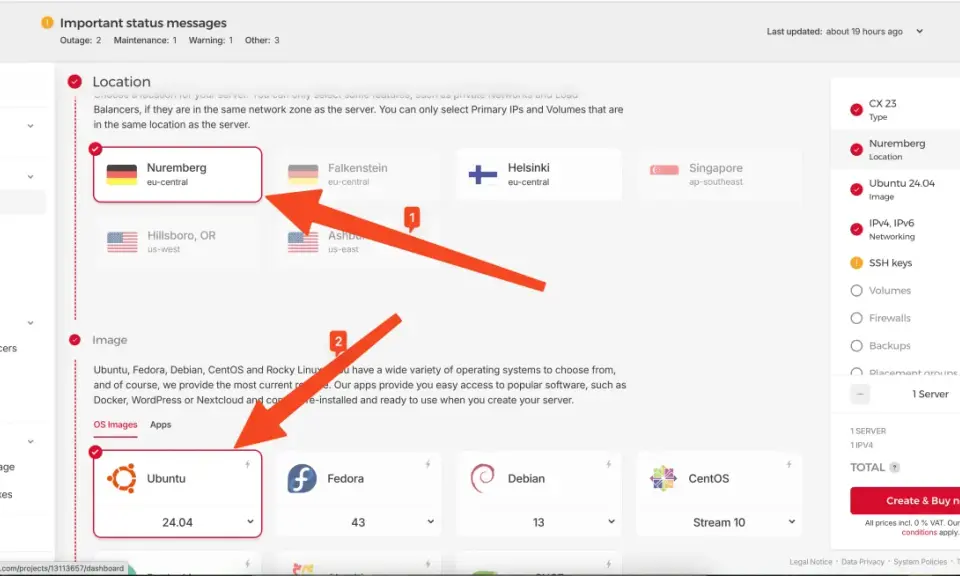
Task: Click the Outage: 2 status count
Action: tap(80, 40)
